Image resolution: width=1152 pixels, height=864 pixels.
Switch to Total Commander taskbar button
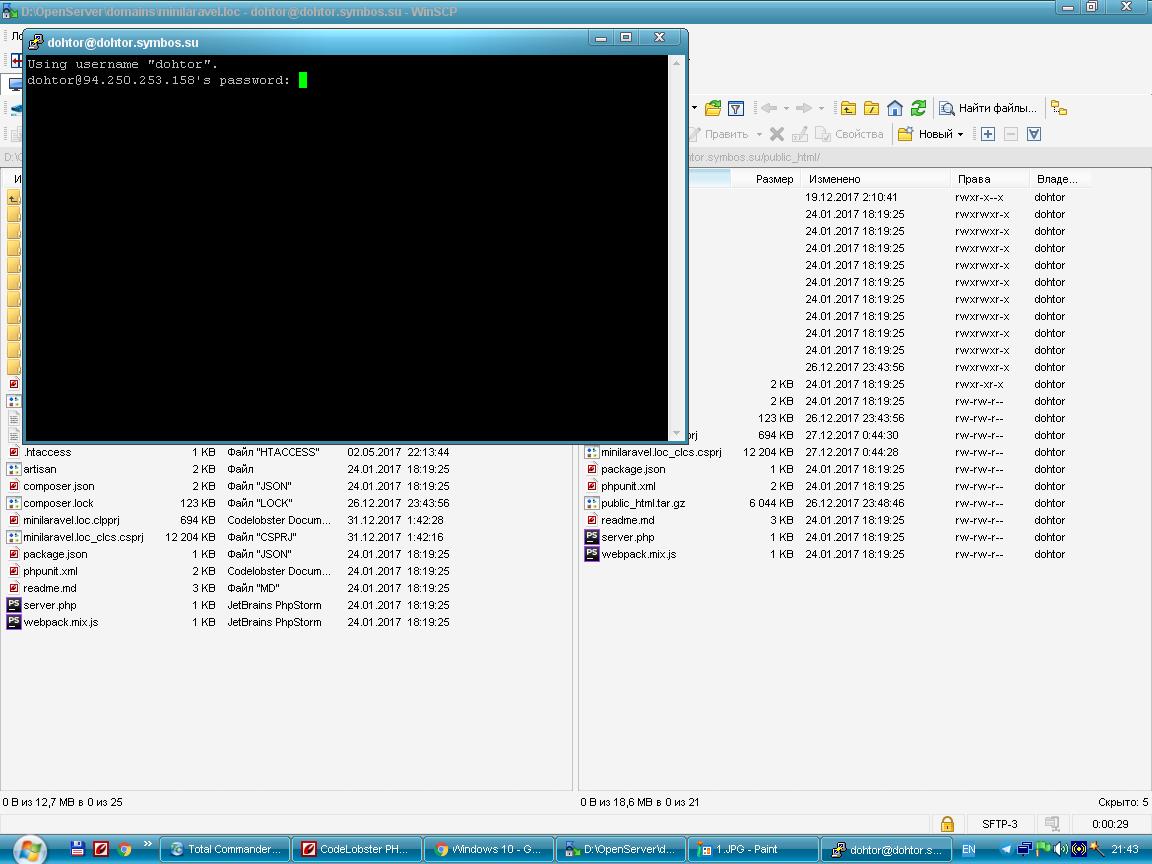click(x=226, y=849)
